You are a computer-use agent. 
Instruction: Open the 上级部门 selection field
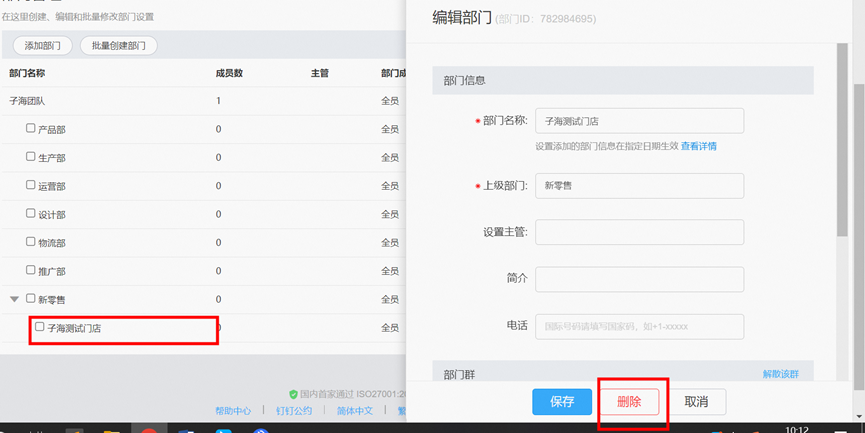(x=639, y=186)
